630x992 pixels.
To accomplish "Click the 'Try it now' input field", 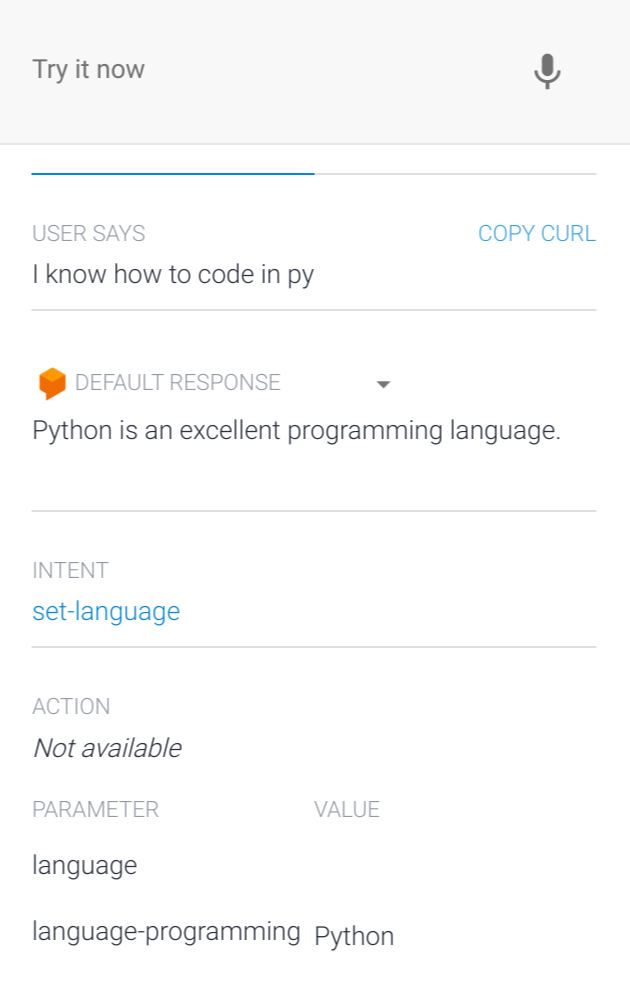I will pyautogui.click(x=260, y=70).
